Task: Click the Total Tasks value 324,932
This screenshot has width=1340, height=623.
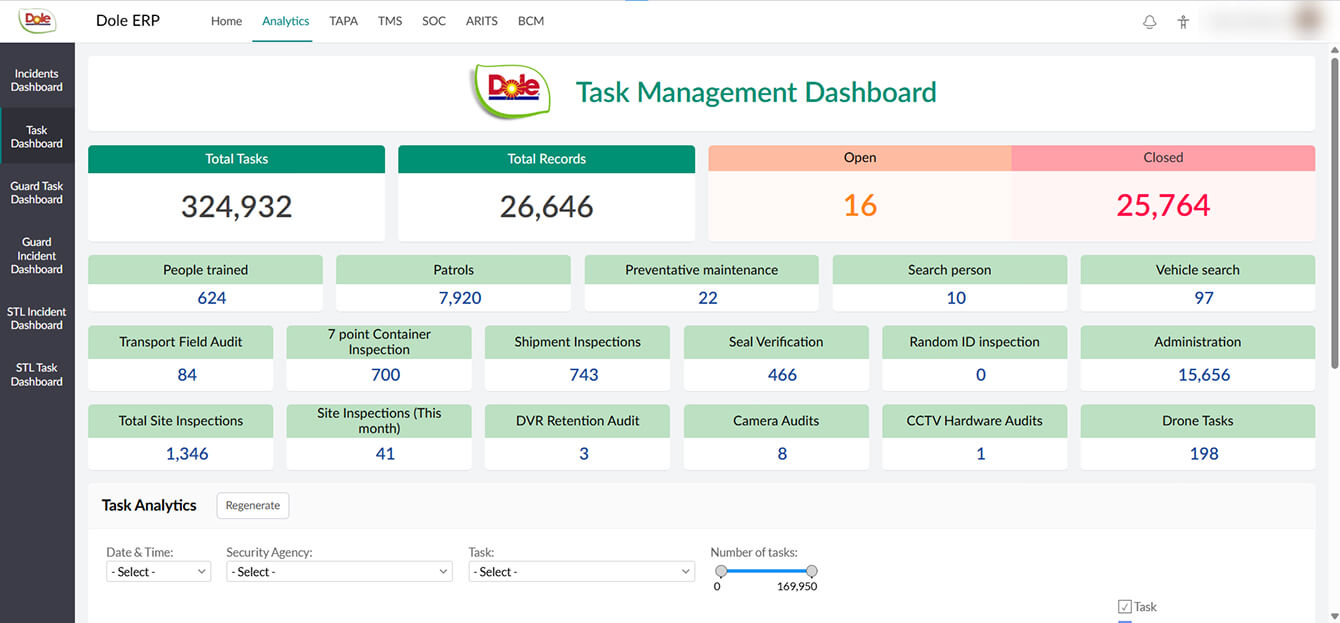Action: click(237, 206)
